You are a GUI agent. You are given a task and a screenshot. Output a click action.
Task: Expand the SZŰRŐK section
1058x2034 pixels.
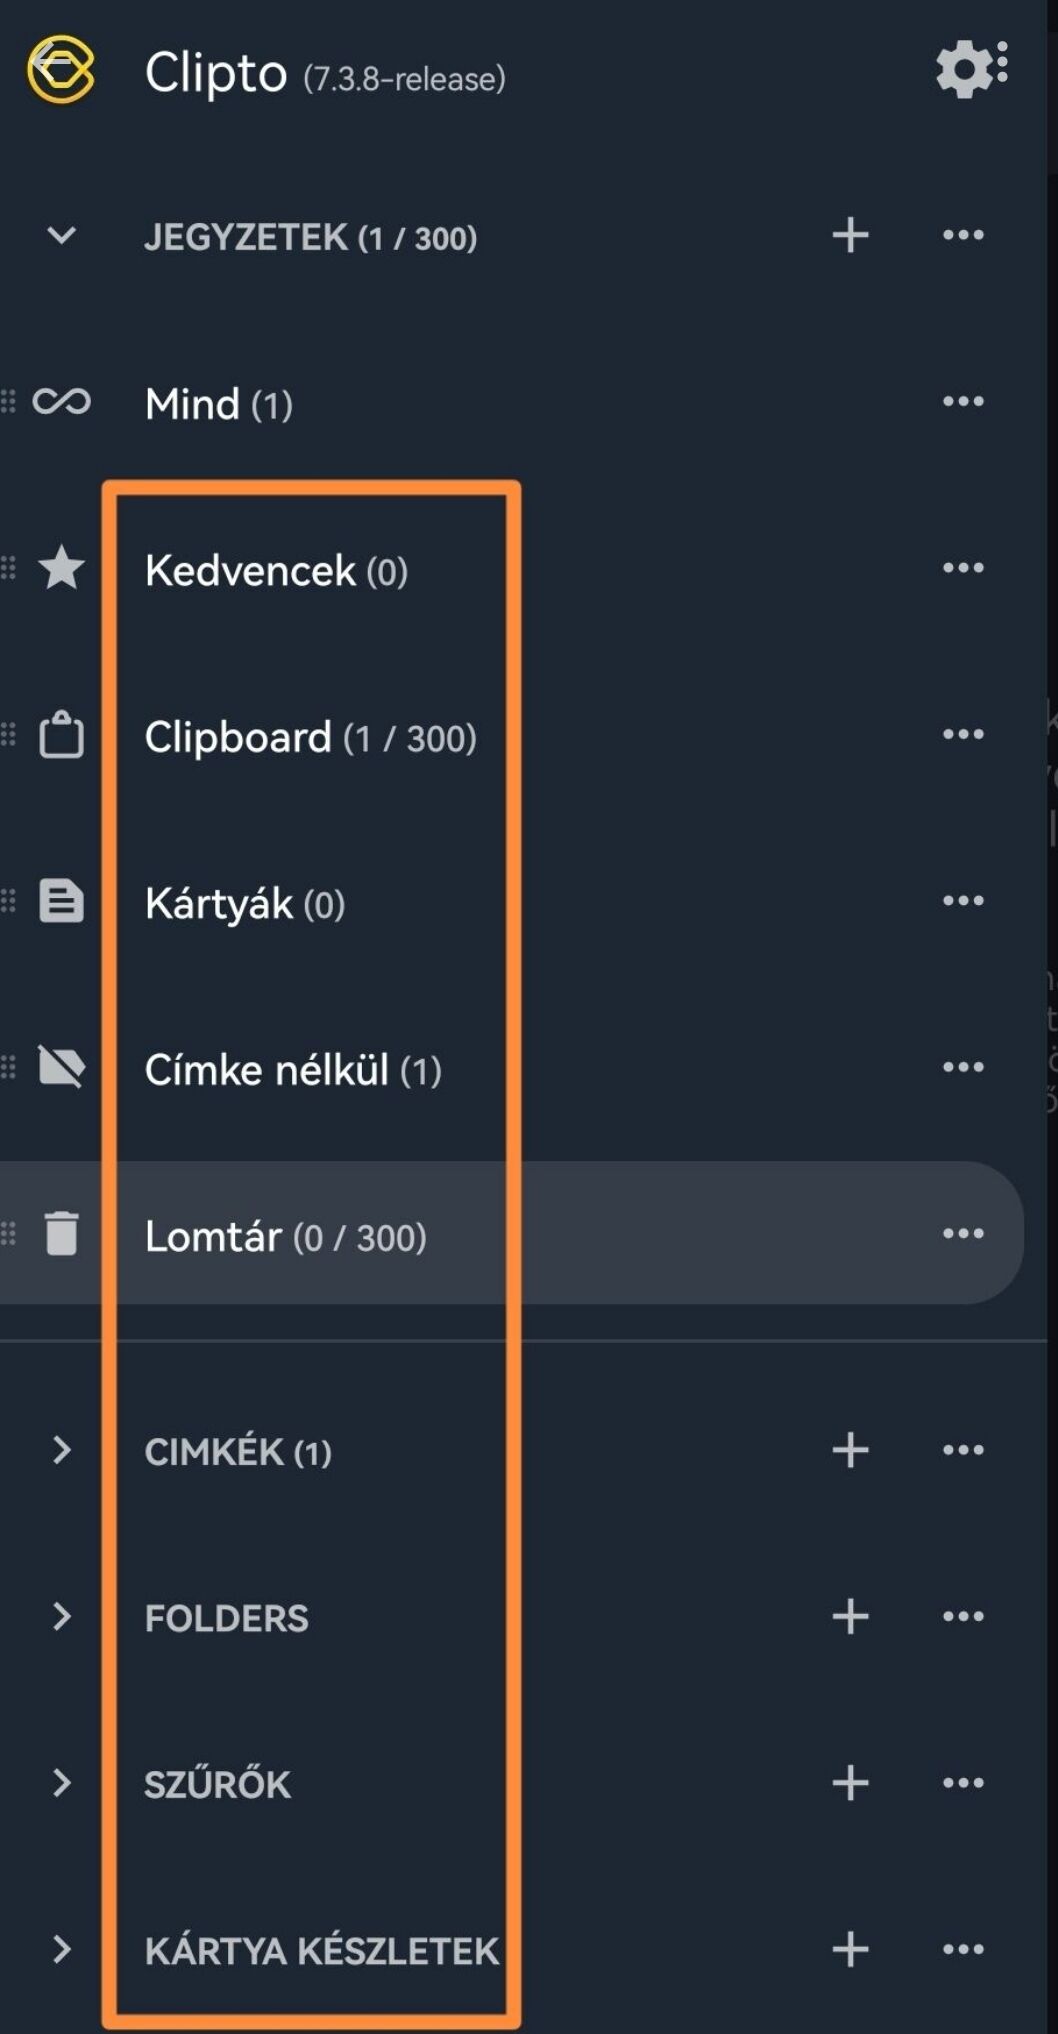(61, 1783)
